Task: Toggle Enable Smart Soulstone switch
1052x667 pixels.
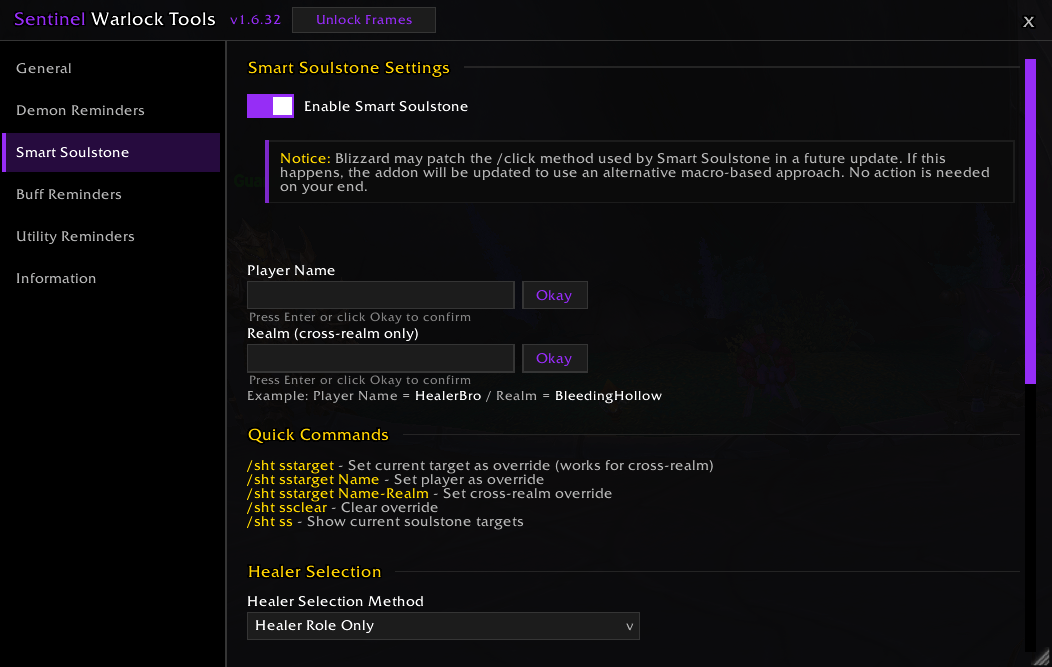Action: pos(270,106)
